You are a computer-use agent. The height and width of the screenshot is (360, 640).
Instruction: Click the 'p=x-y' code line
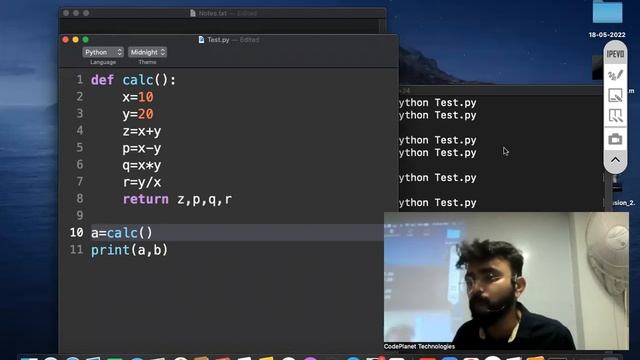(x=142, y=149)
